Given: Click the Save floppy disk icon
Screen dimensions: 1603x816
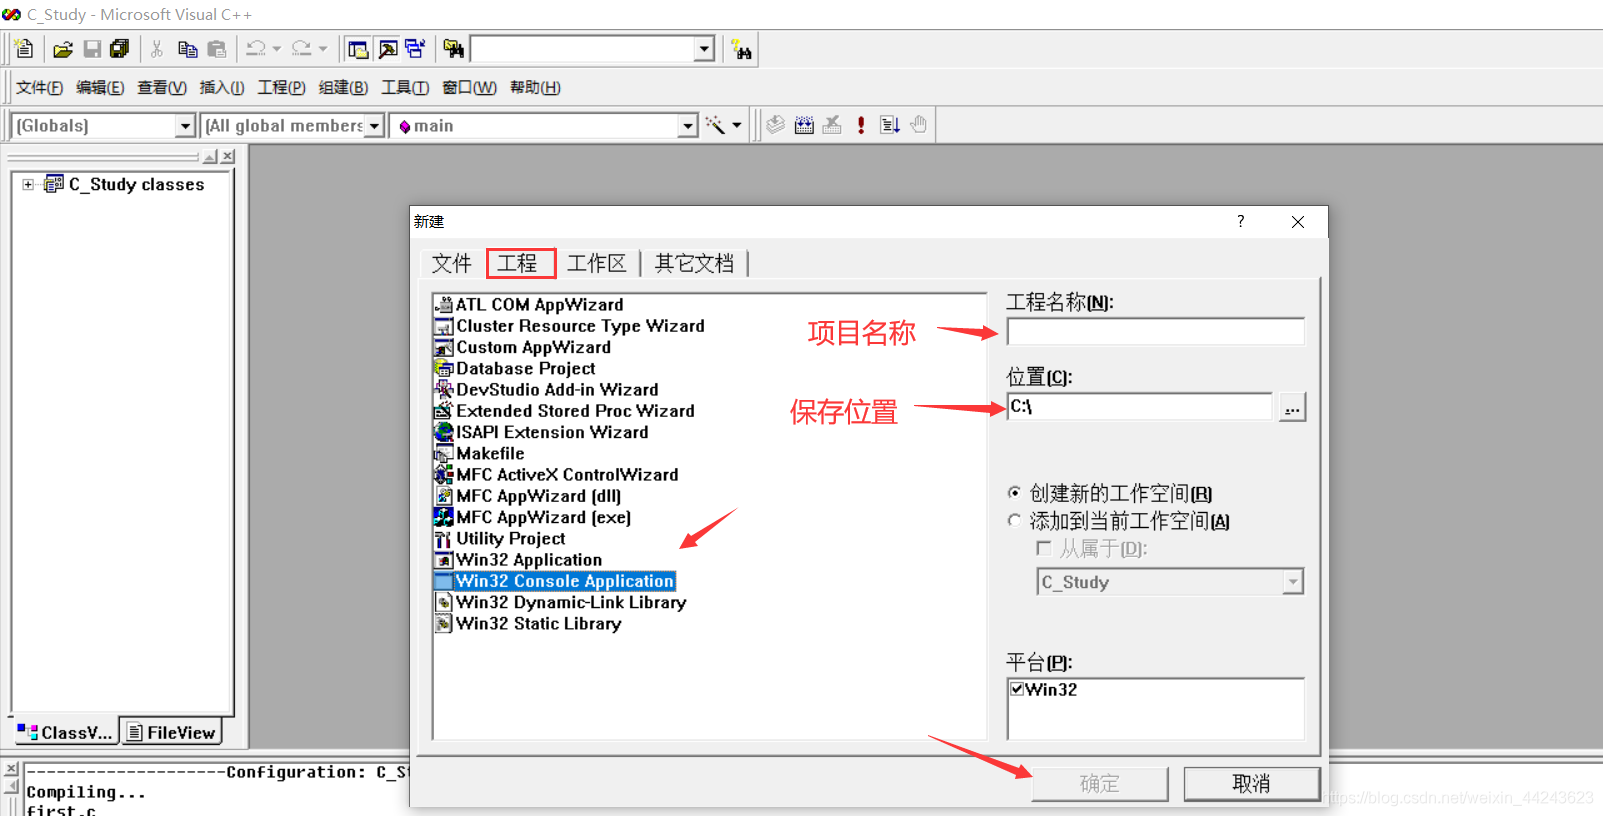Looking at the screenshot, I should coord(92,49).
